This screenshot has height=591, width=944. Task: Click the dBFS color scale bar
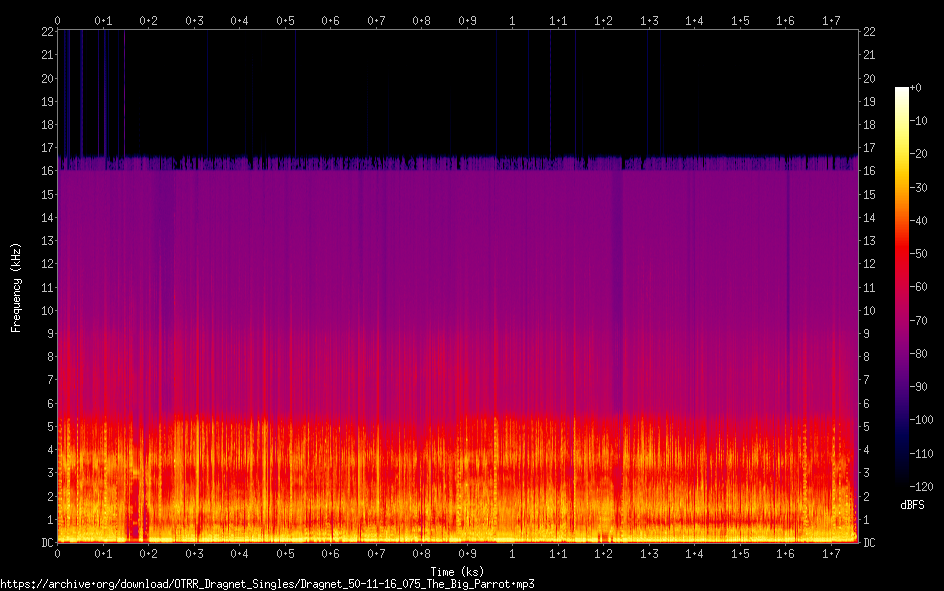[902, 287]
